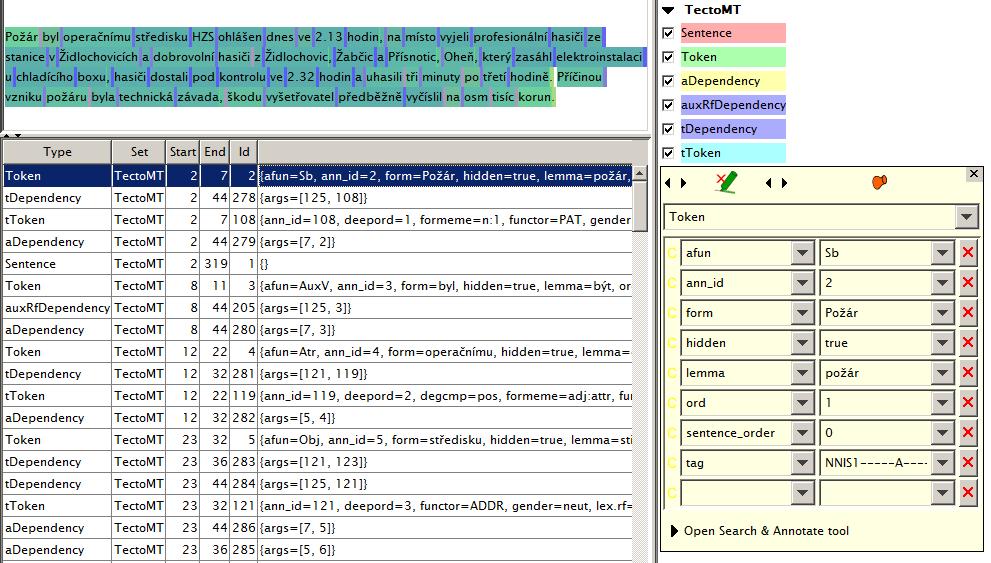Delete the form feature with red X

[x=968, y=313]
